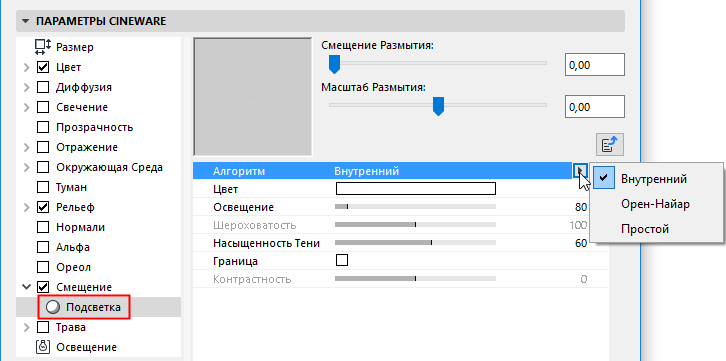Click the Альфа label in the tree
Viewport: 726px width, 361px height.
73,247
